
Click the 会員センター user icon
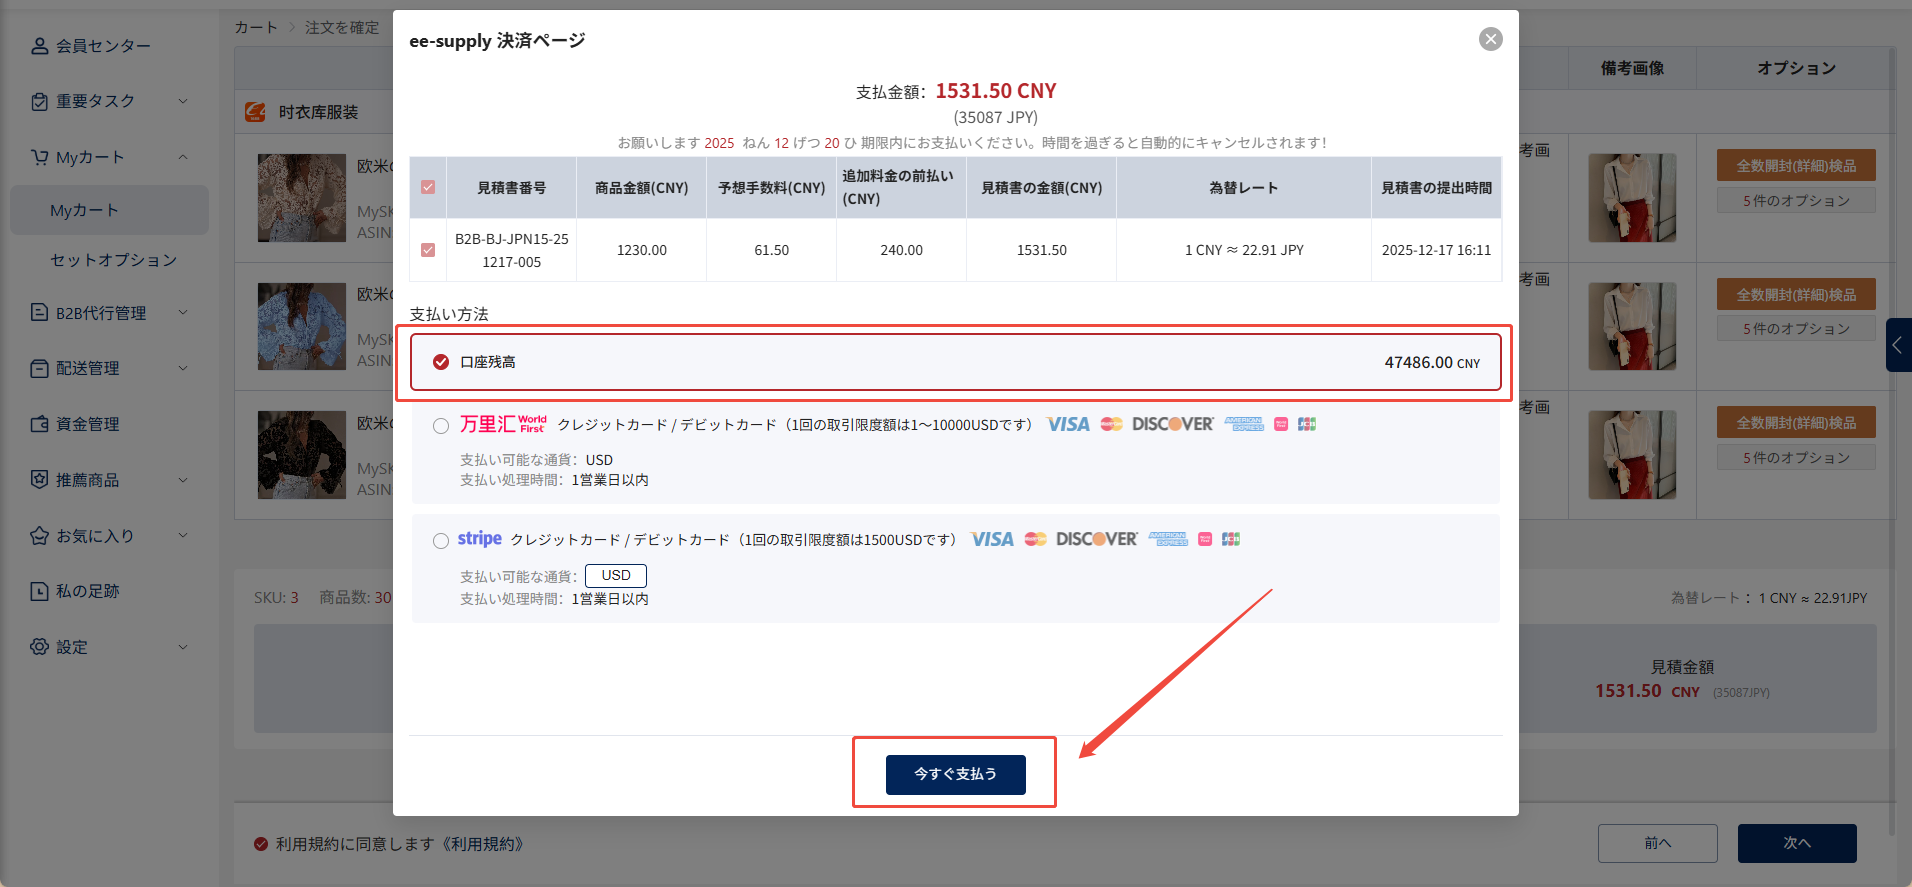click(x=40, y=46)
